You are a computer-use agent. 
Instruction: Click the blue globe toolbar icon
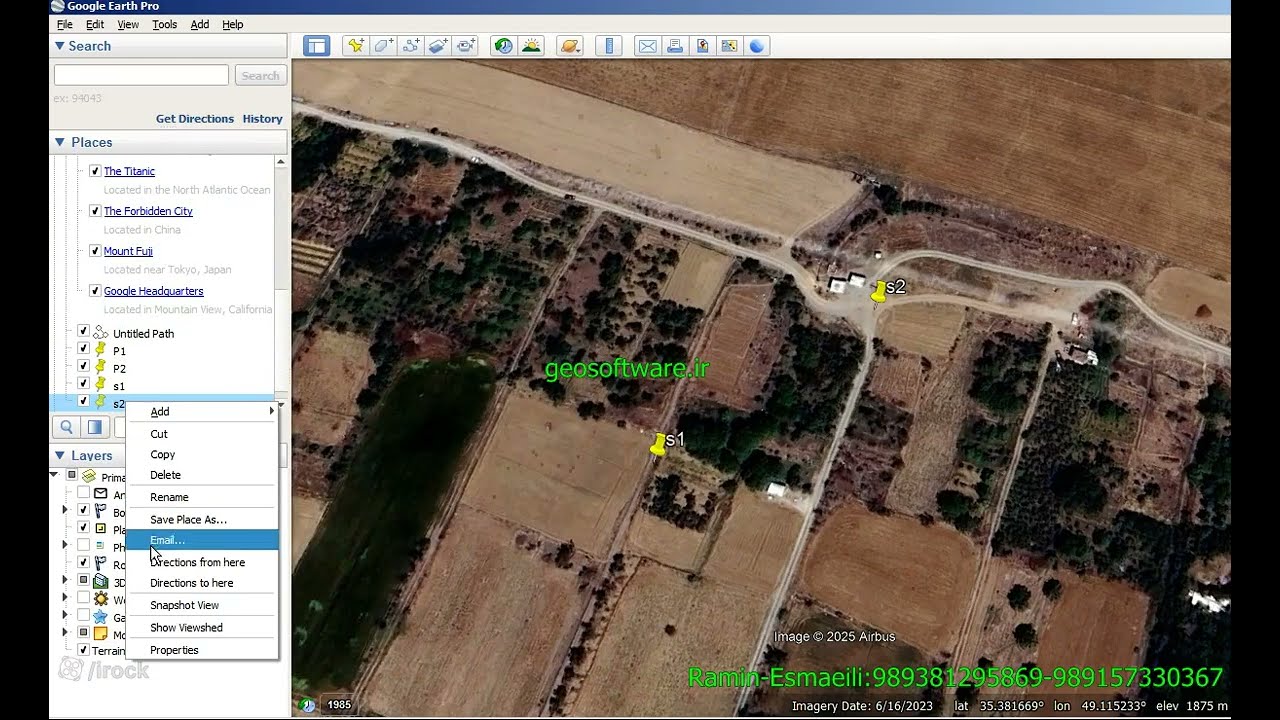coord(757,45)
